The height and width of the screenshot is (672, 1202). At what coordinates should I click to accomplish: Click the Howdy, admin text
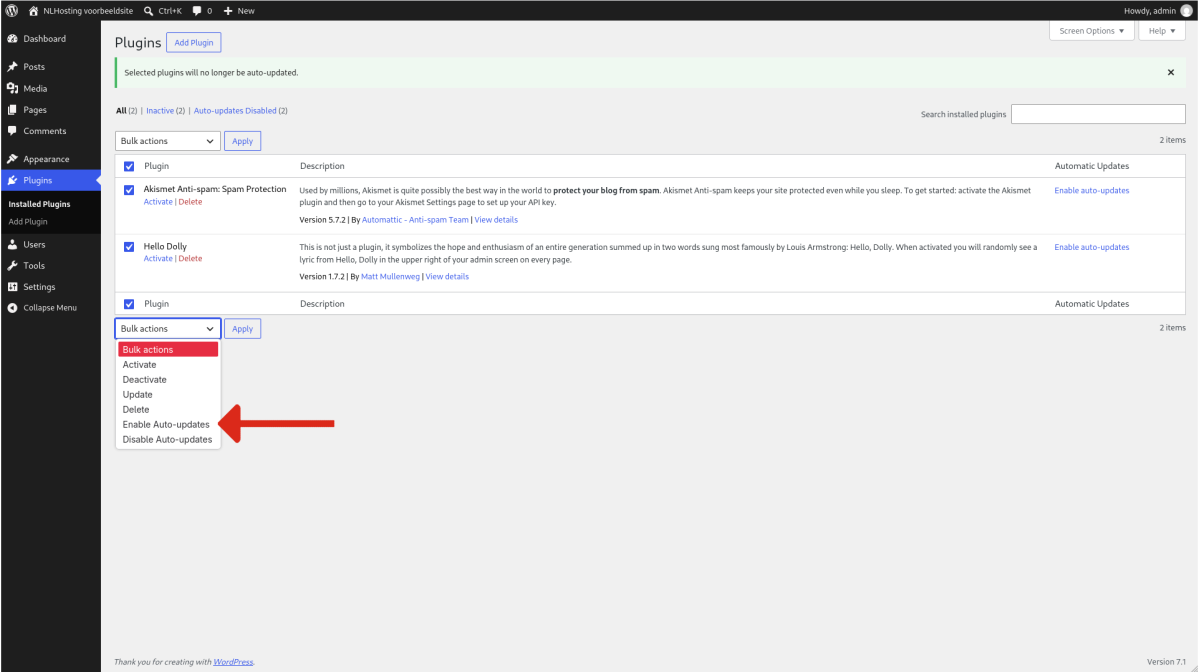[x=1150, y=11]
